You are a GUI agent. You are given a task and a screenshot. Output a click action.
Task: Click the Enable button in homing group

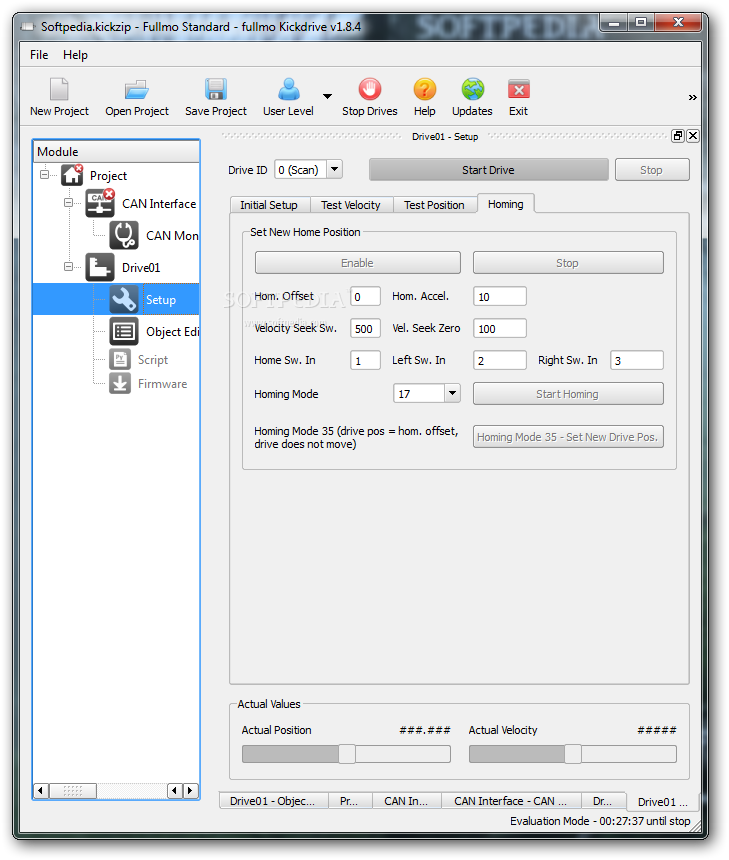[x=357, y=263]
